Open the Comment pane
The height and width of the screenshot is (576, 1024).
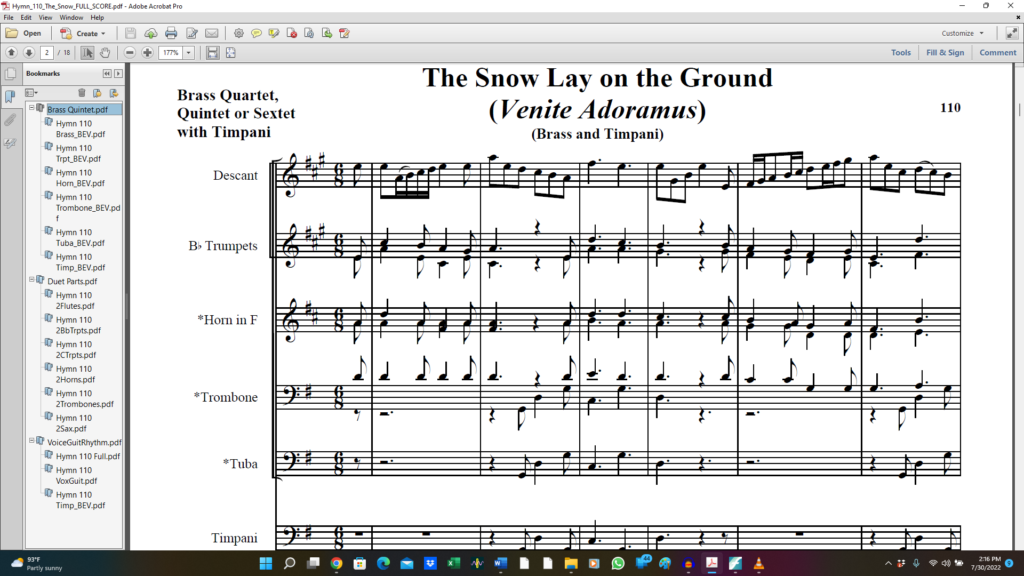tap(997, 53)
